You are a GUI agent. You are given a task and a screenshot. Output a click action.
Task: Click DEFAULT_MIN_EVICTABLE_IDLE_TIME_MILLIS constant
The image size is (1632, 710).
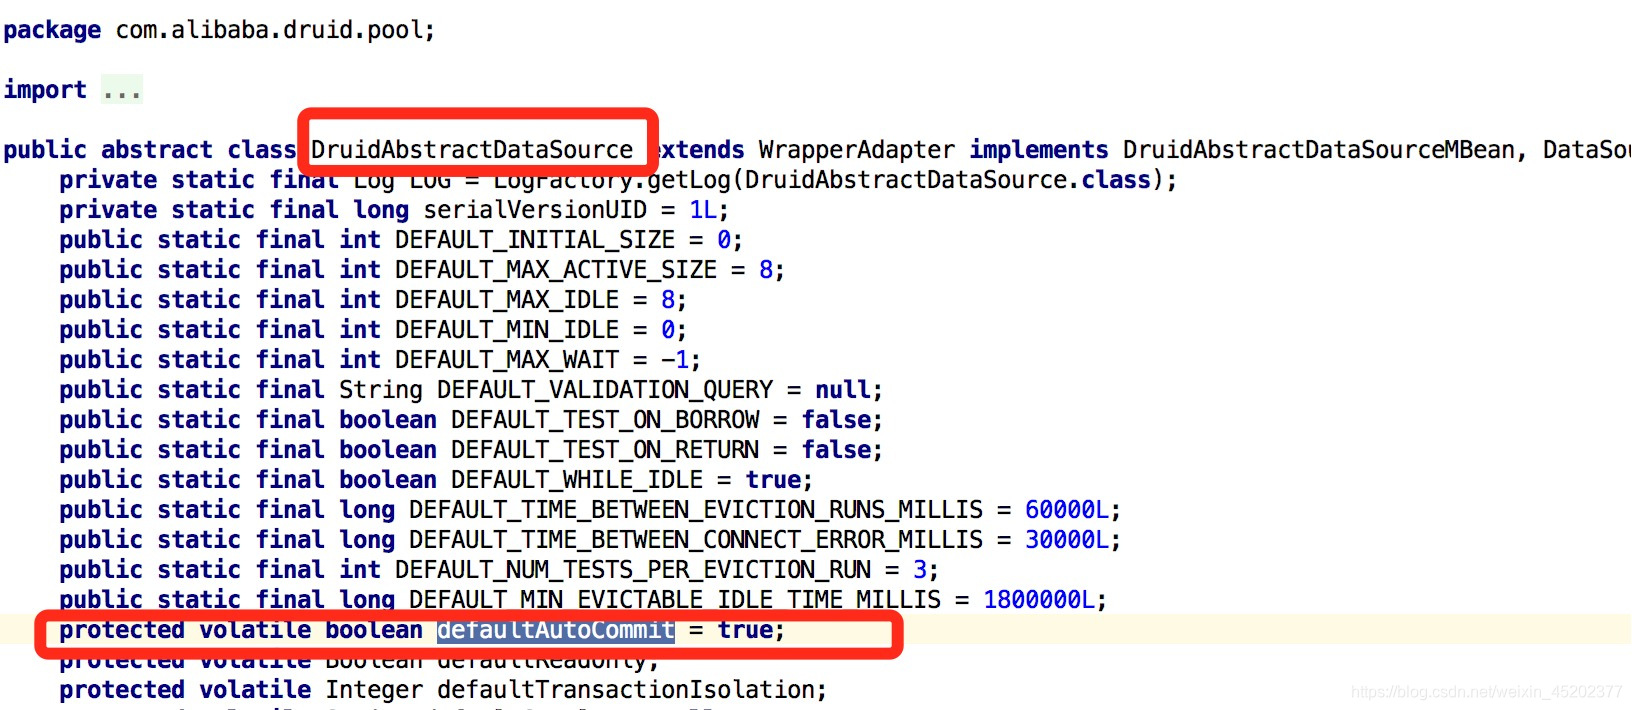(675, 600)
